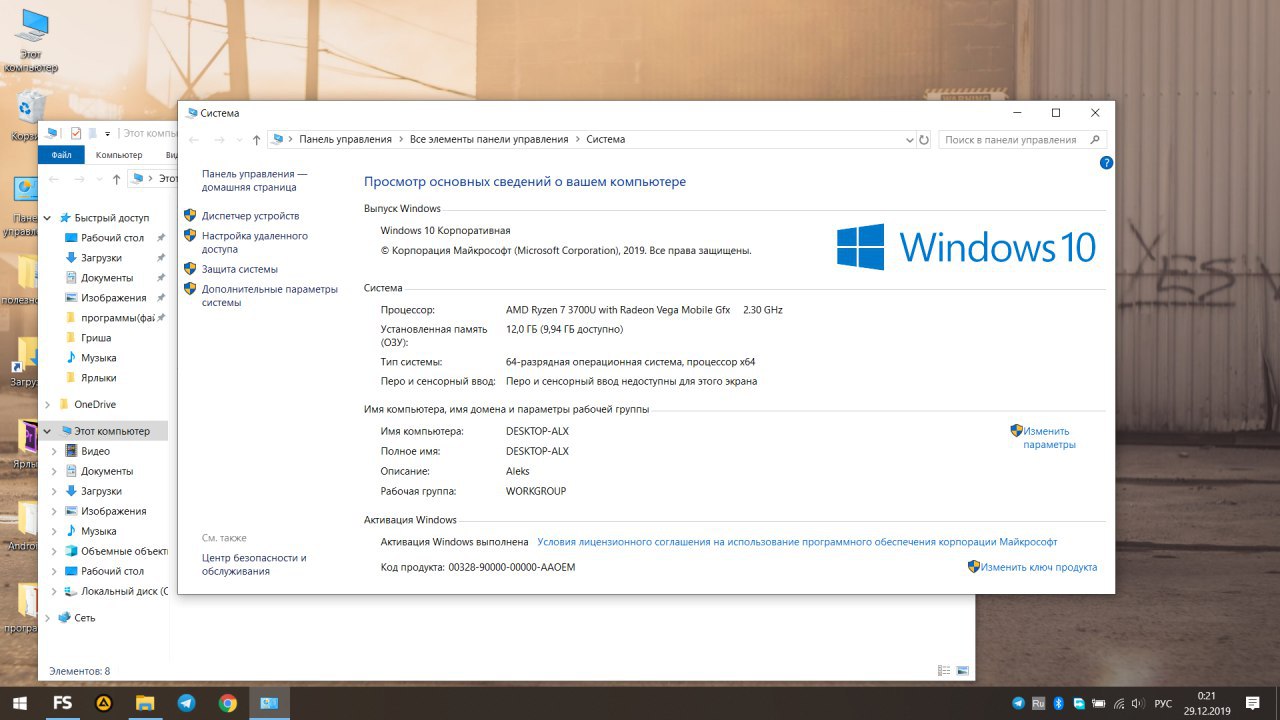This screenshot has width=1280, height=720.
Task: Click the back arrow in System window
Action: (x=195, y=140)
